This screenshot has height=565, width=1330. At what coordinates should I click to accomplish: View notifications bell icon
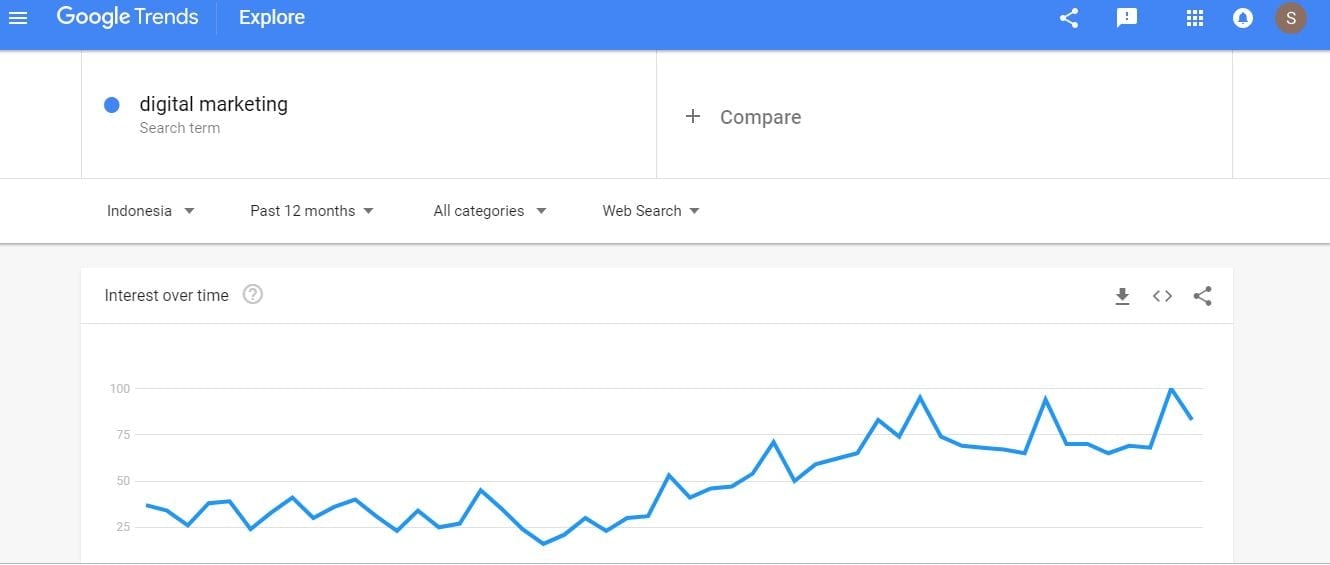pos(1243,18)
